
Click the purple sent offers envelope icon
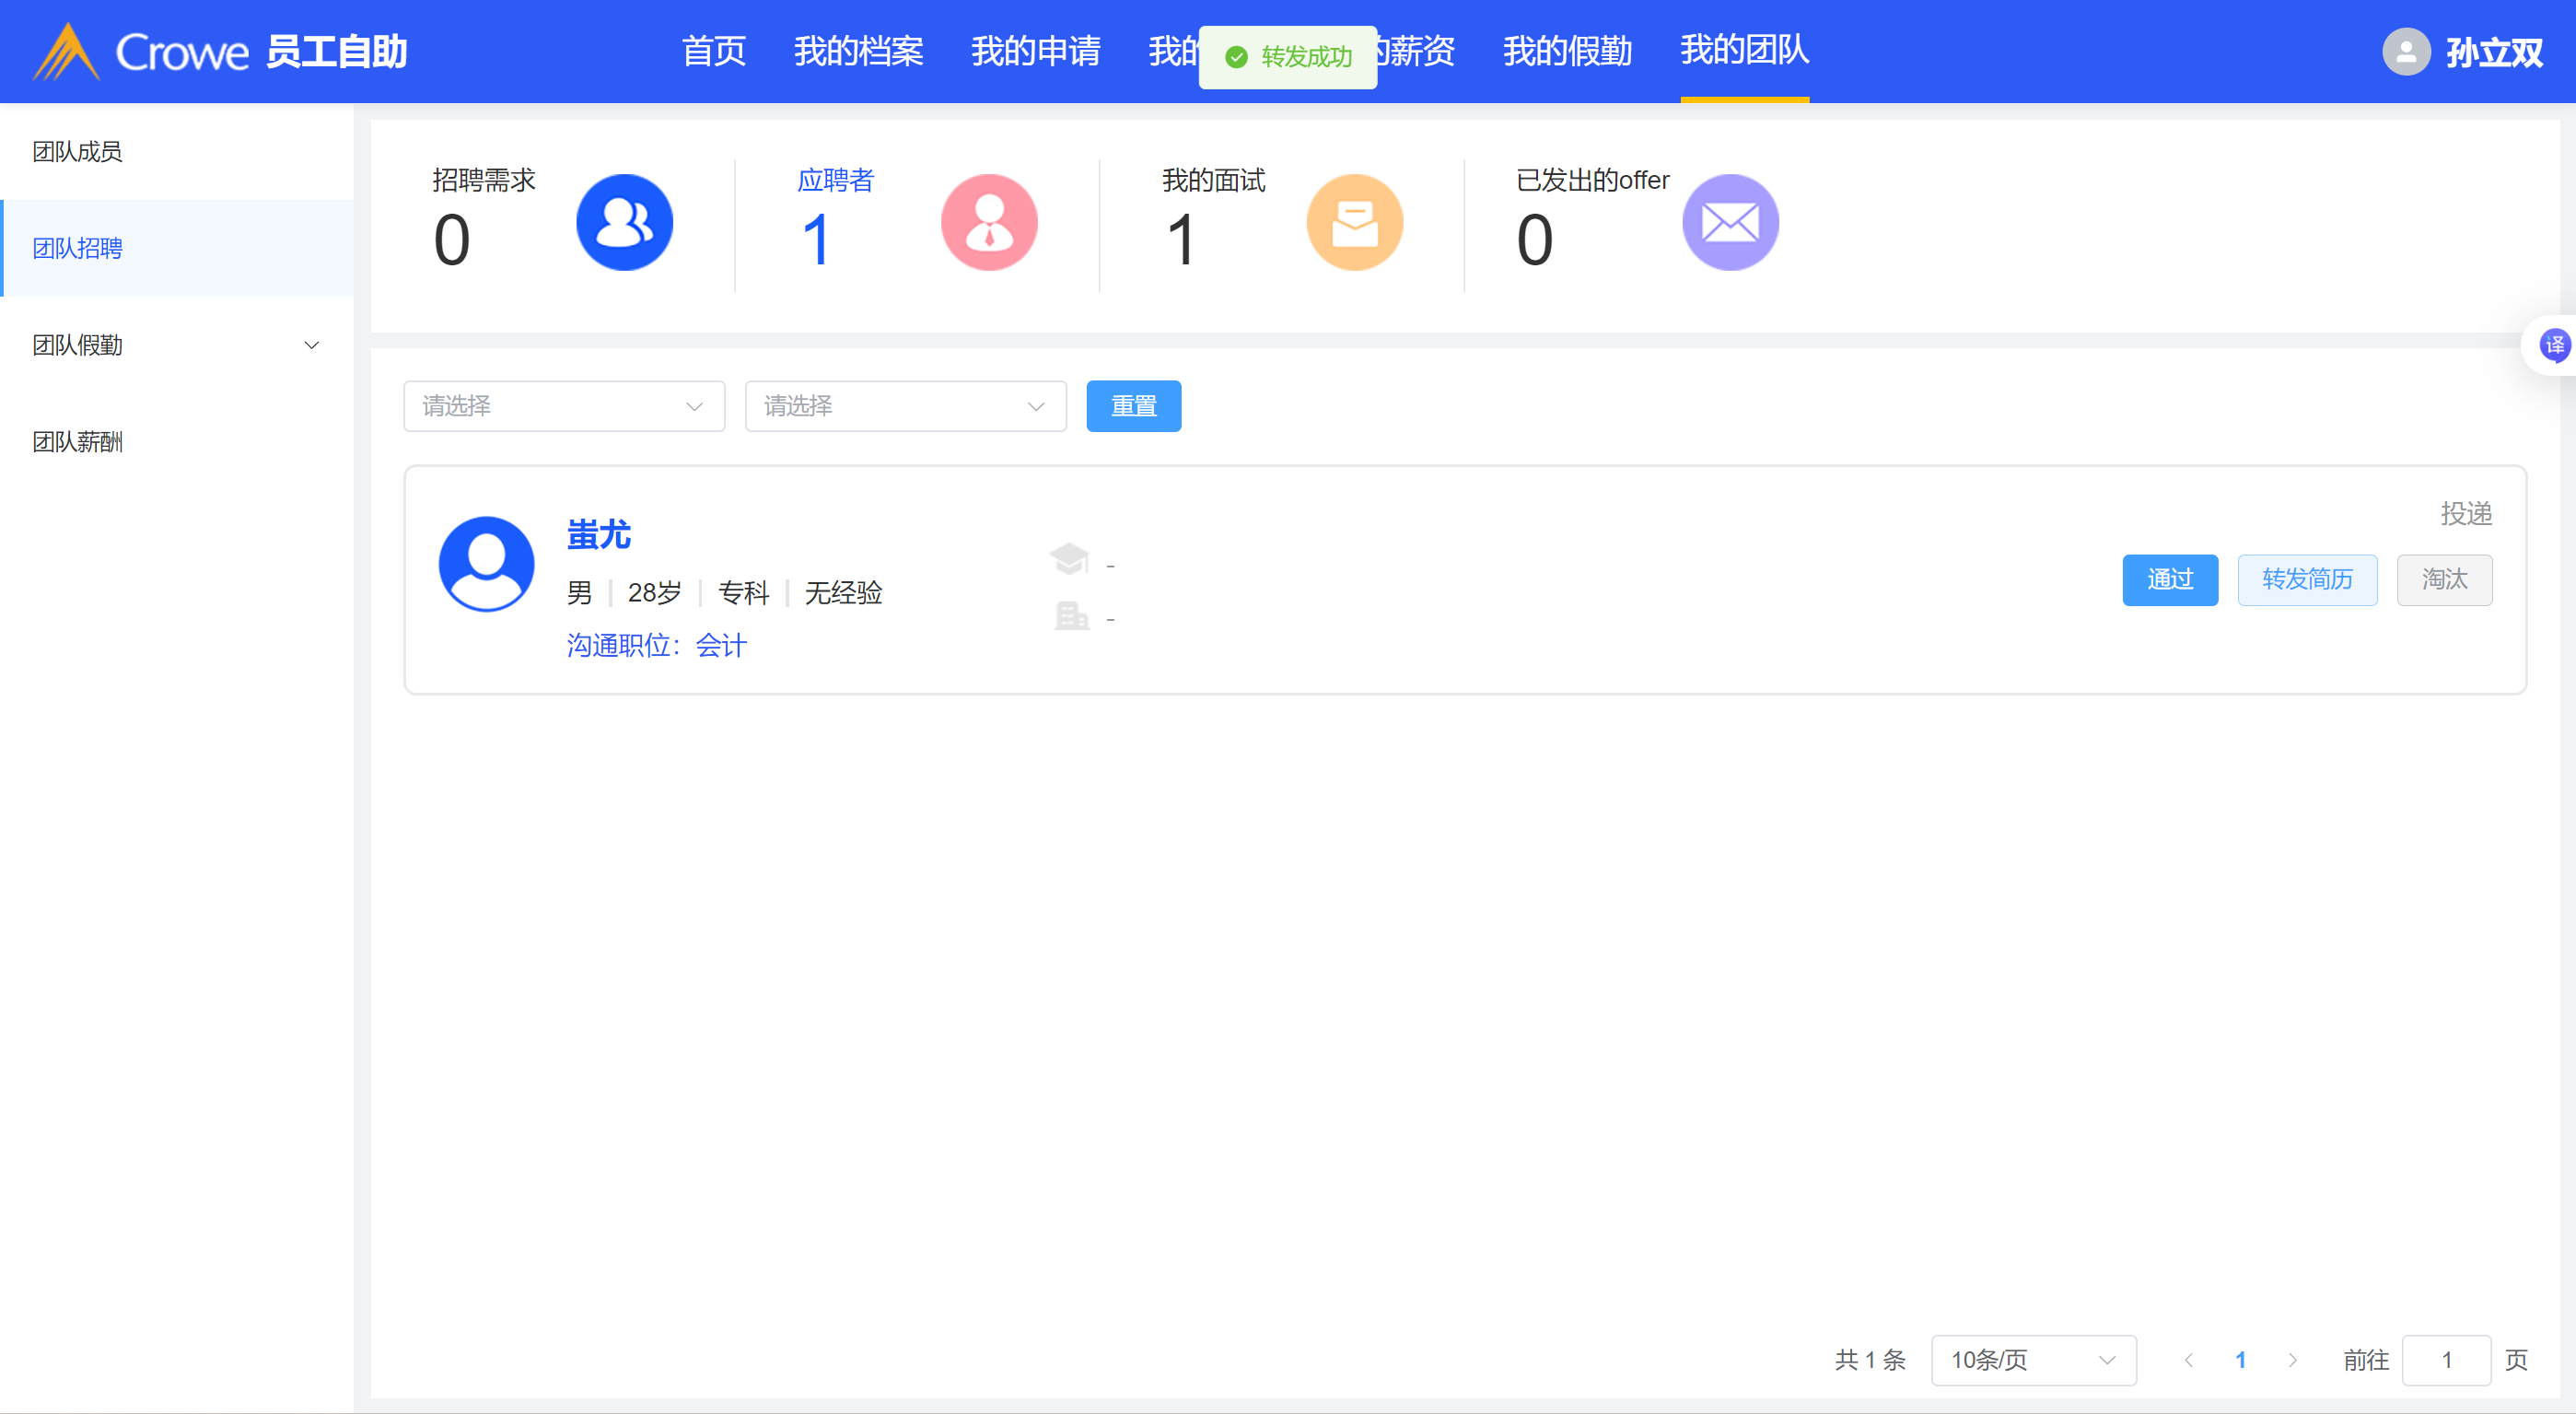(1730, 222)
